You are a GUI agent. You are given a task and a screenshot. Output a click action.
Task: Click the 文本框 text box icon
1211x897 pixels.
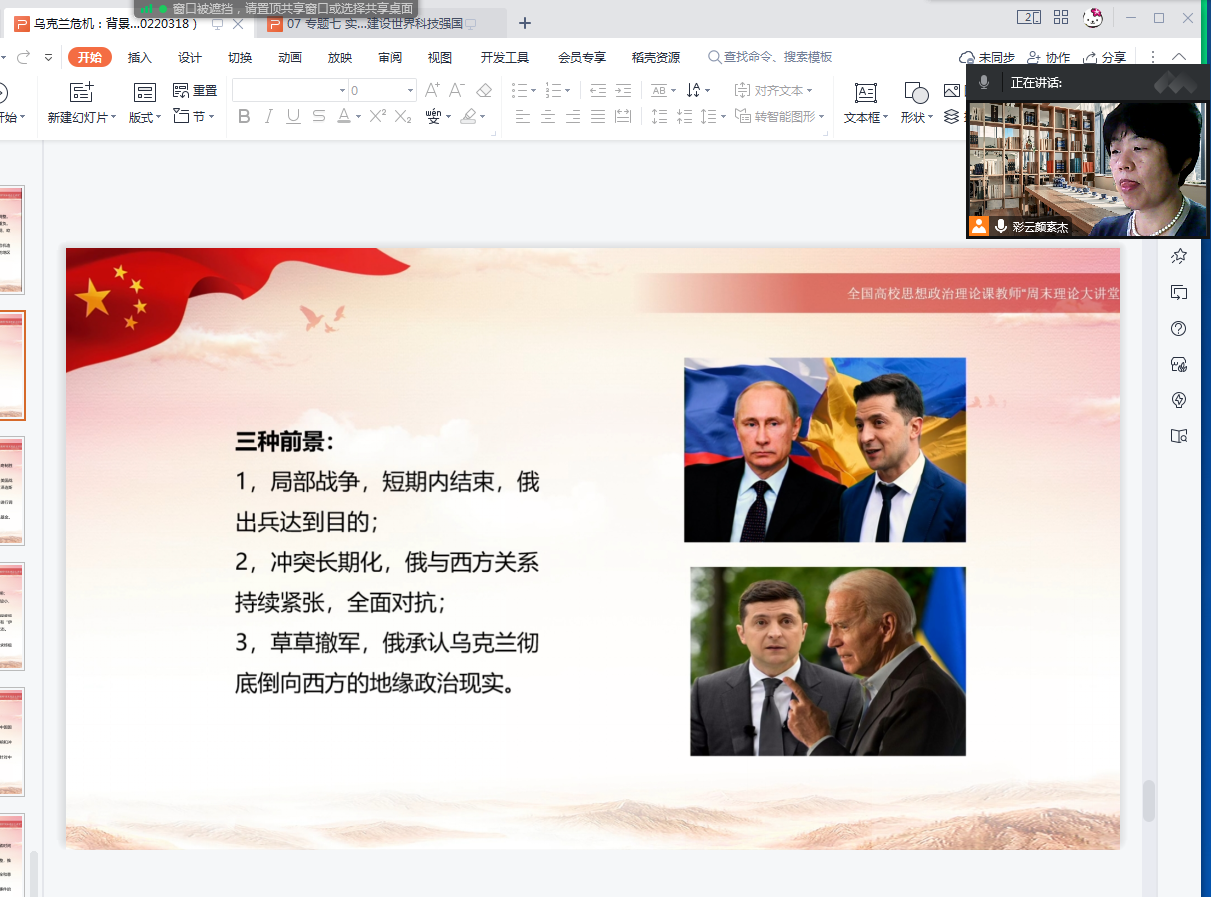pos(865,93)
